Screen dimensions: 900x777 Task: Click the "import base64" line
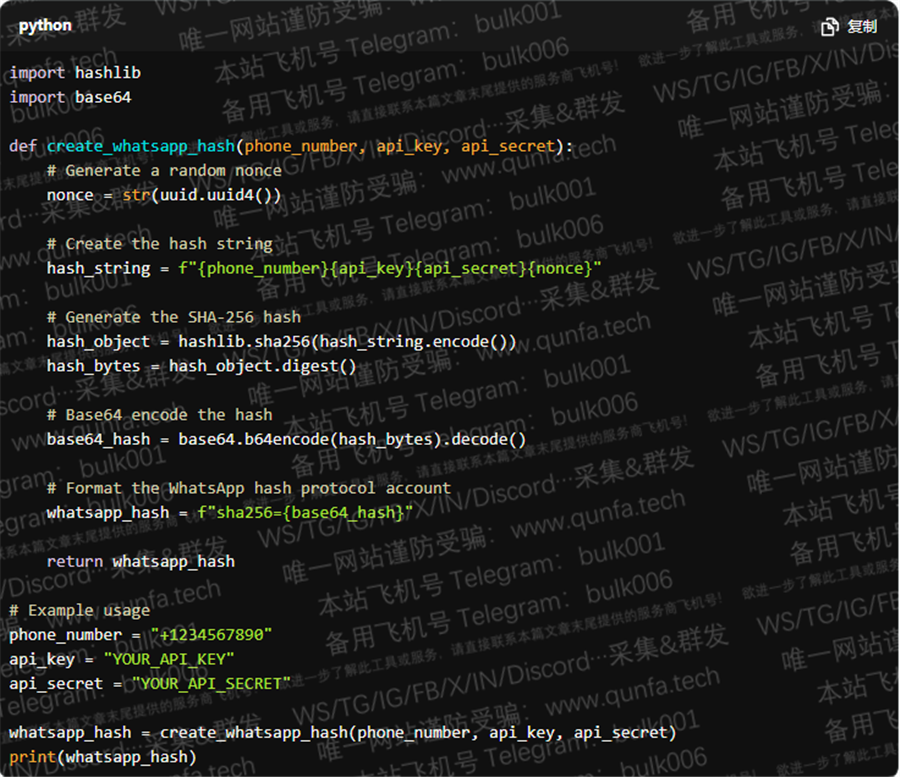click(x=71, y=98)
